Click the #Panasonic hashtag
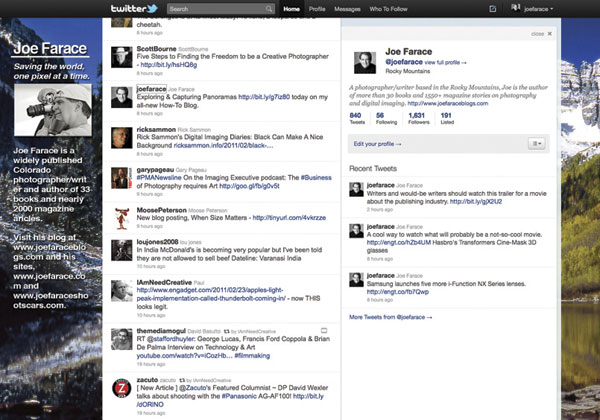This screenshot has width=600, height=420. click(239, 396)
